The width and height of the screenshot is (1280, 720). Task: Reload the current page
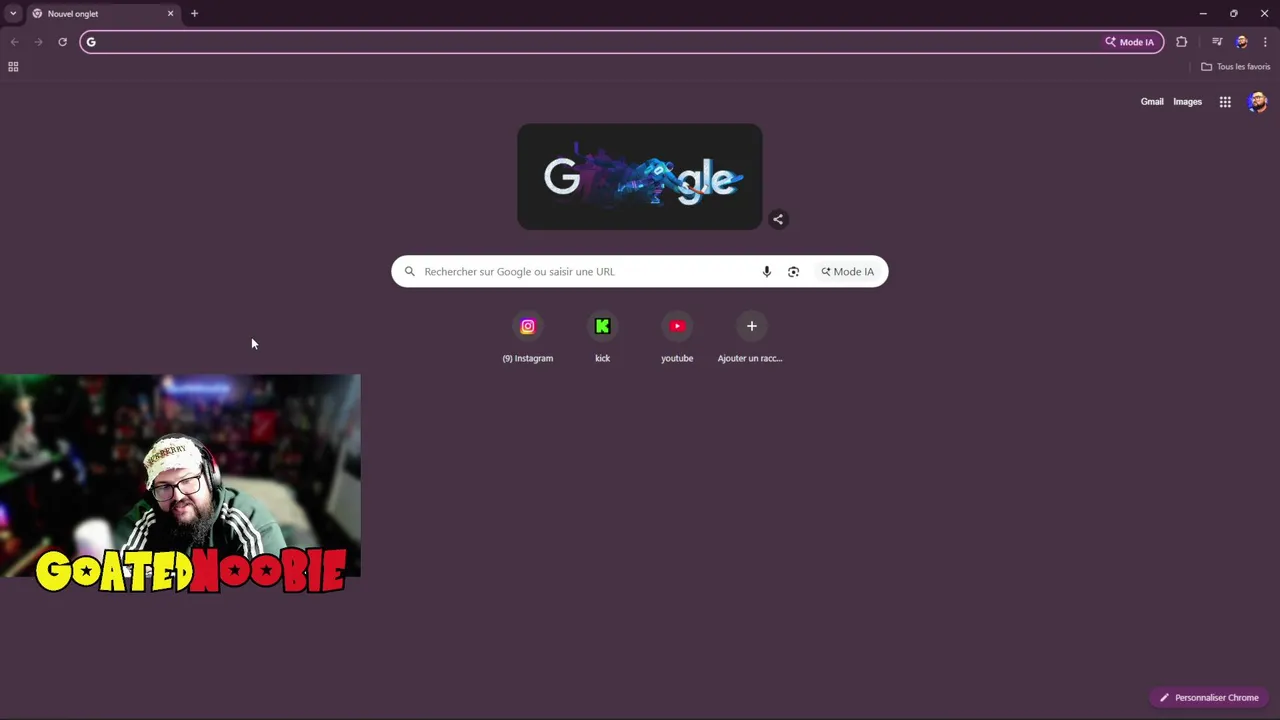tap(62, 42)
